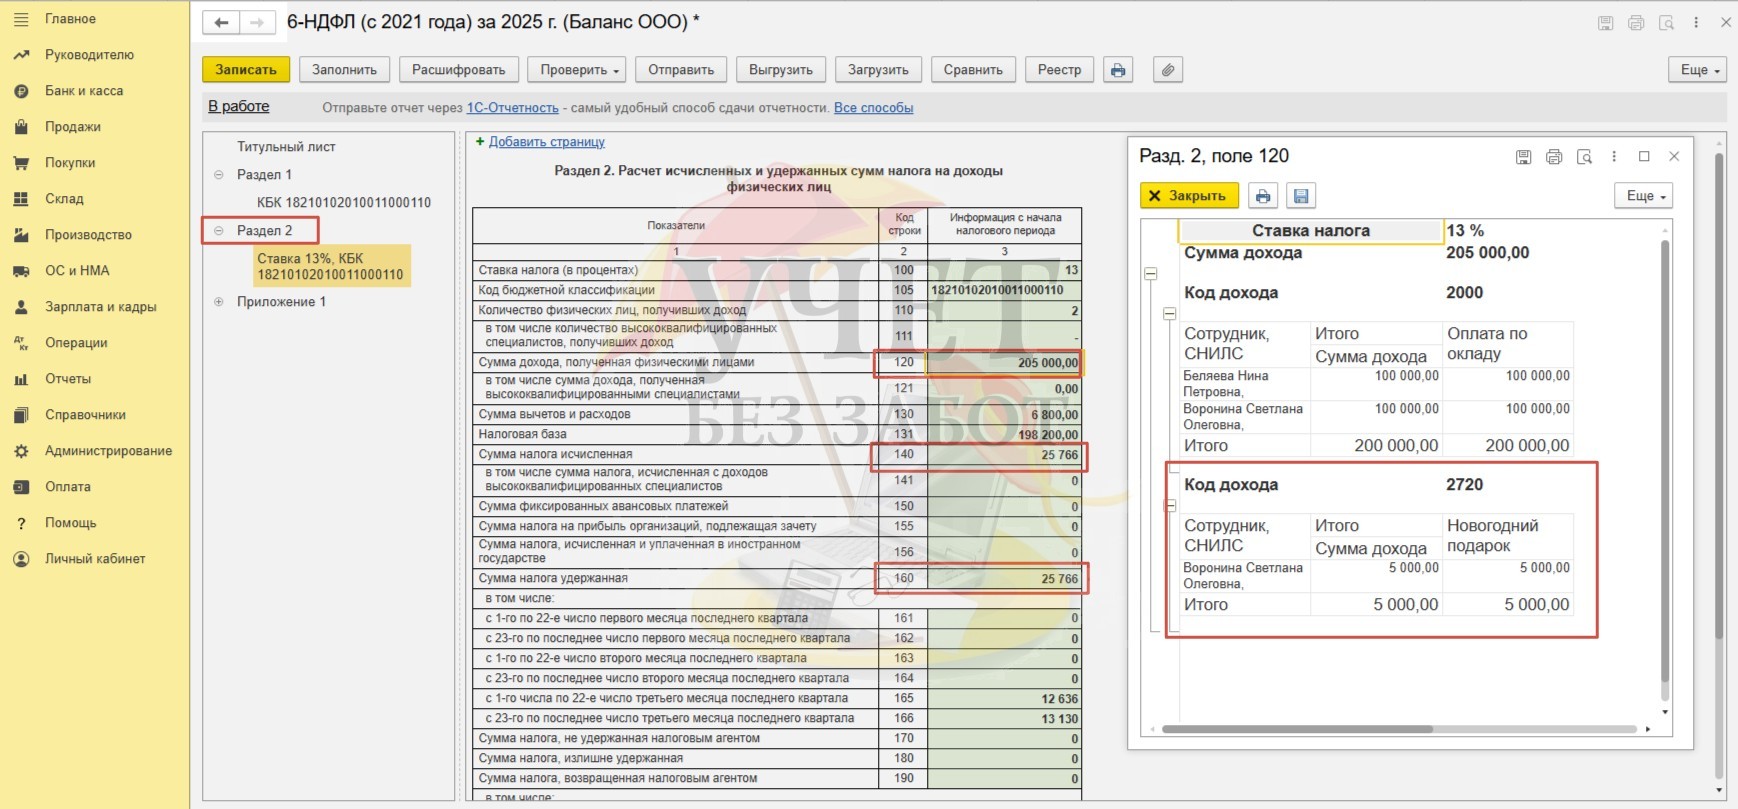Open Зарплата и кадры section
Image resolution: width=1738 pixels, height=809 pixels.
pos(100,307)
